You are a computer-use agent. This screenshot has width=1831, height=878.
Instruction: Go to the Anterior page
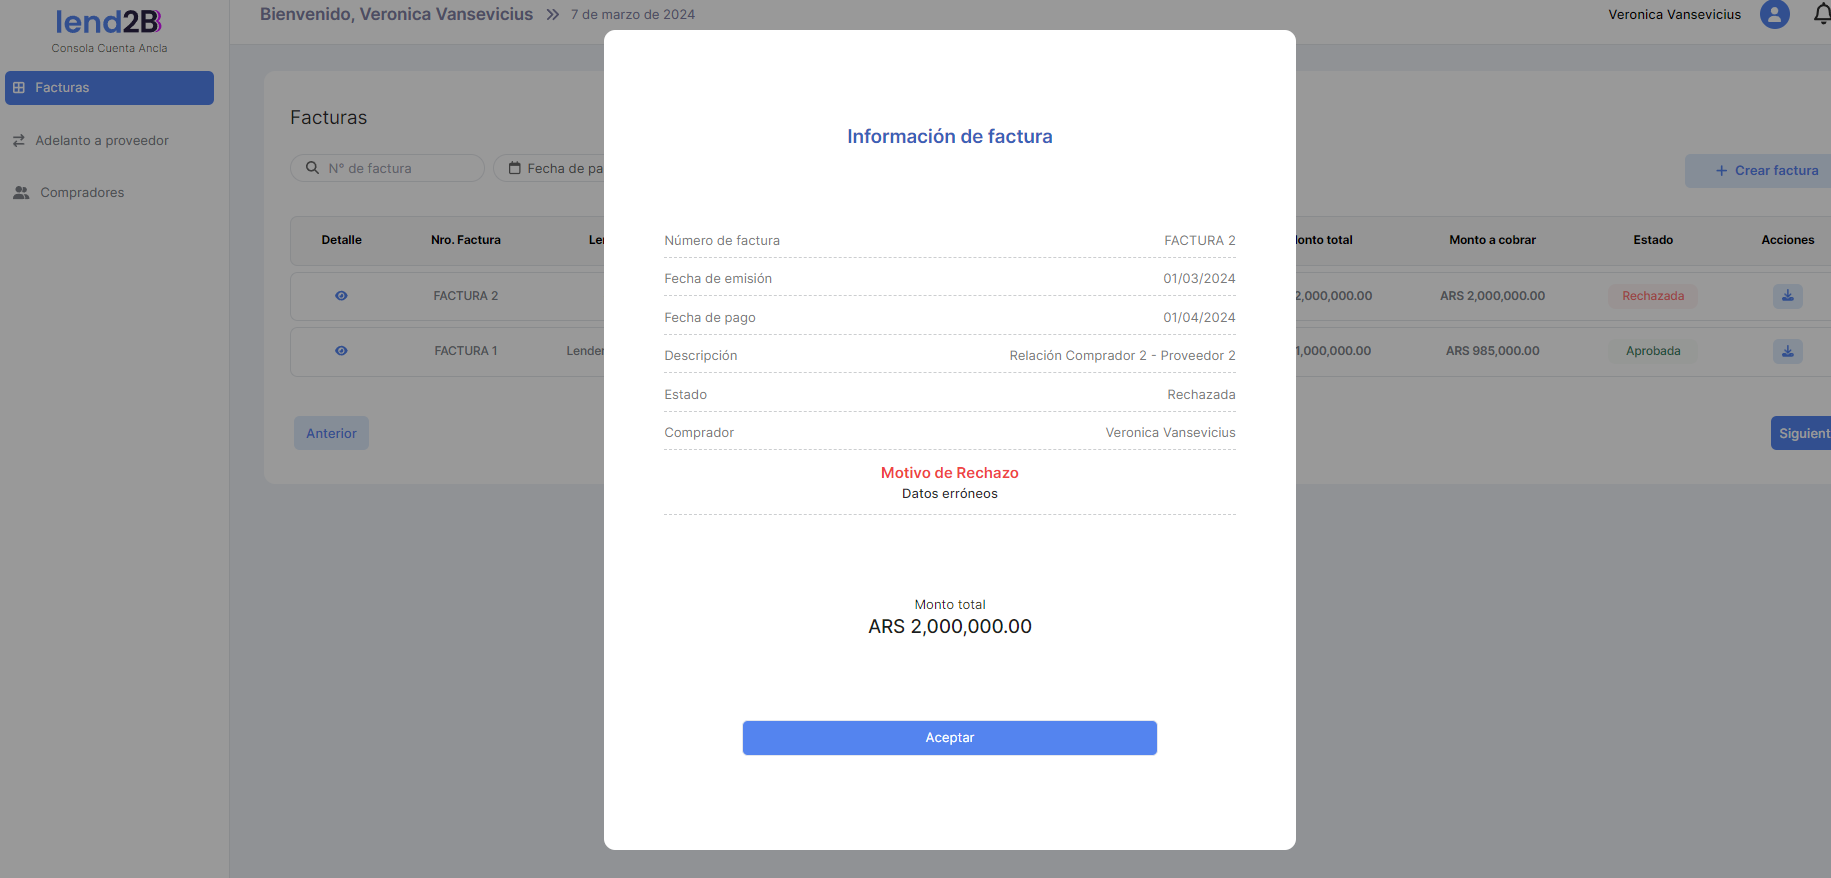(331, 433)
